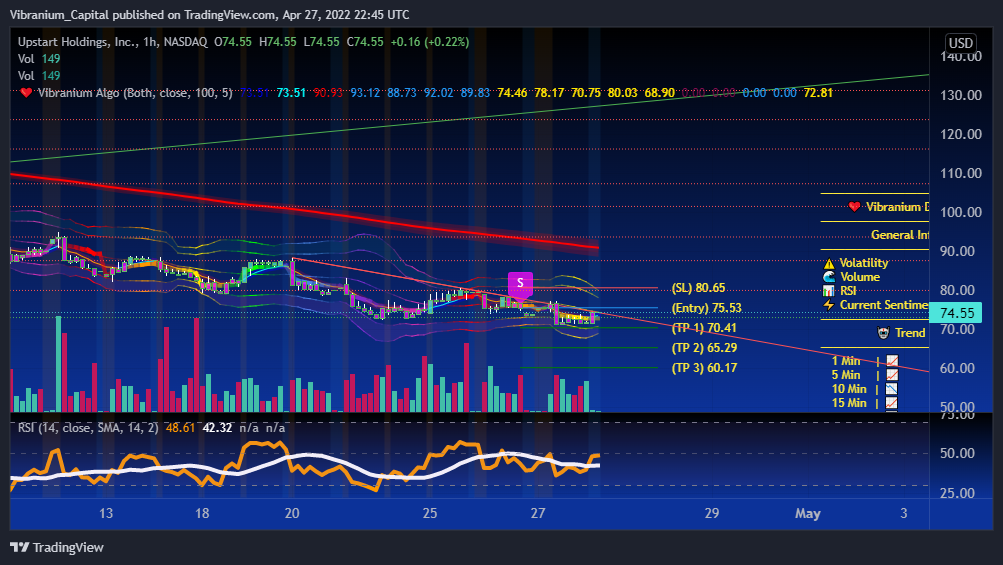Click the RSI SMA value 42.32
1003x565 pixels.
click(217, 427)
